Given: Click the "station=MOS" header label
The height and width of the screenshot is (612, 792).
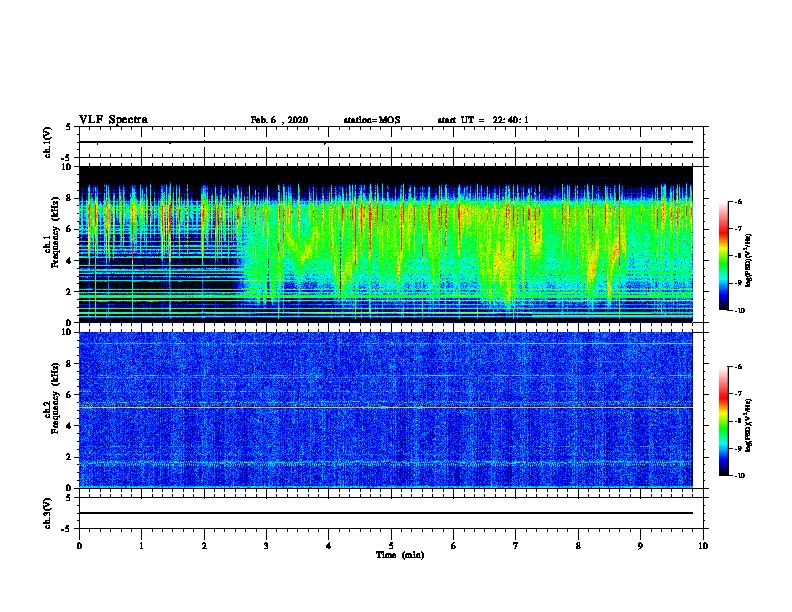Looking at the screenshot, I should tap(372, 120).
